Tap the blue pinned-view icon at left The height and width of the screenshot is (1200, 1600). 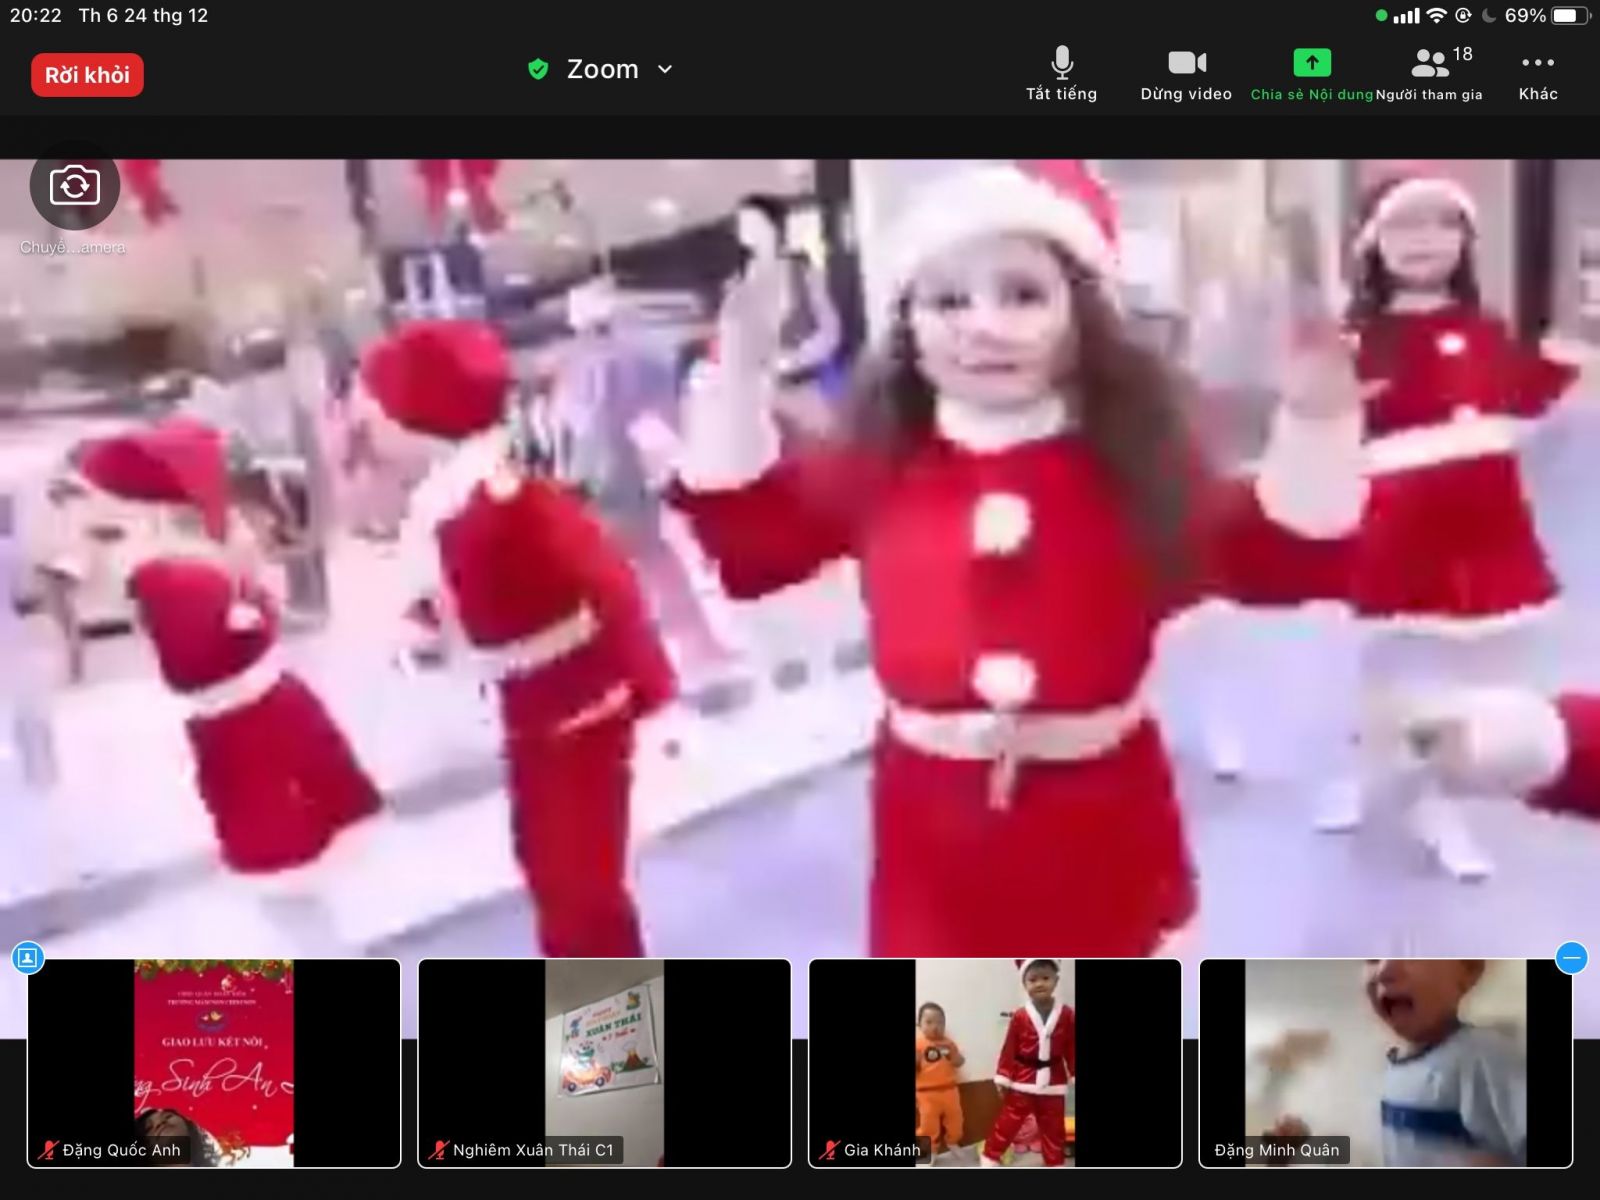tap(28, 958)
